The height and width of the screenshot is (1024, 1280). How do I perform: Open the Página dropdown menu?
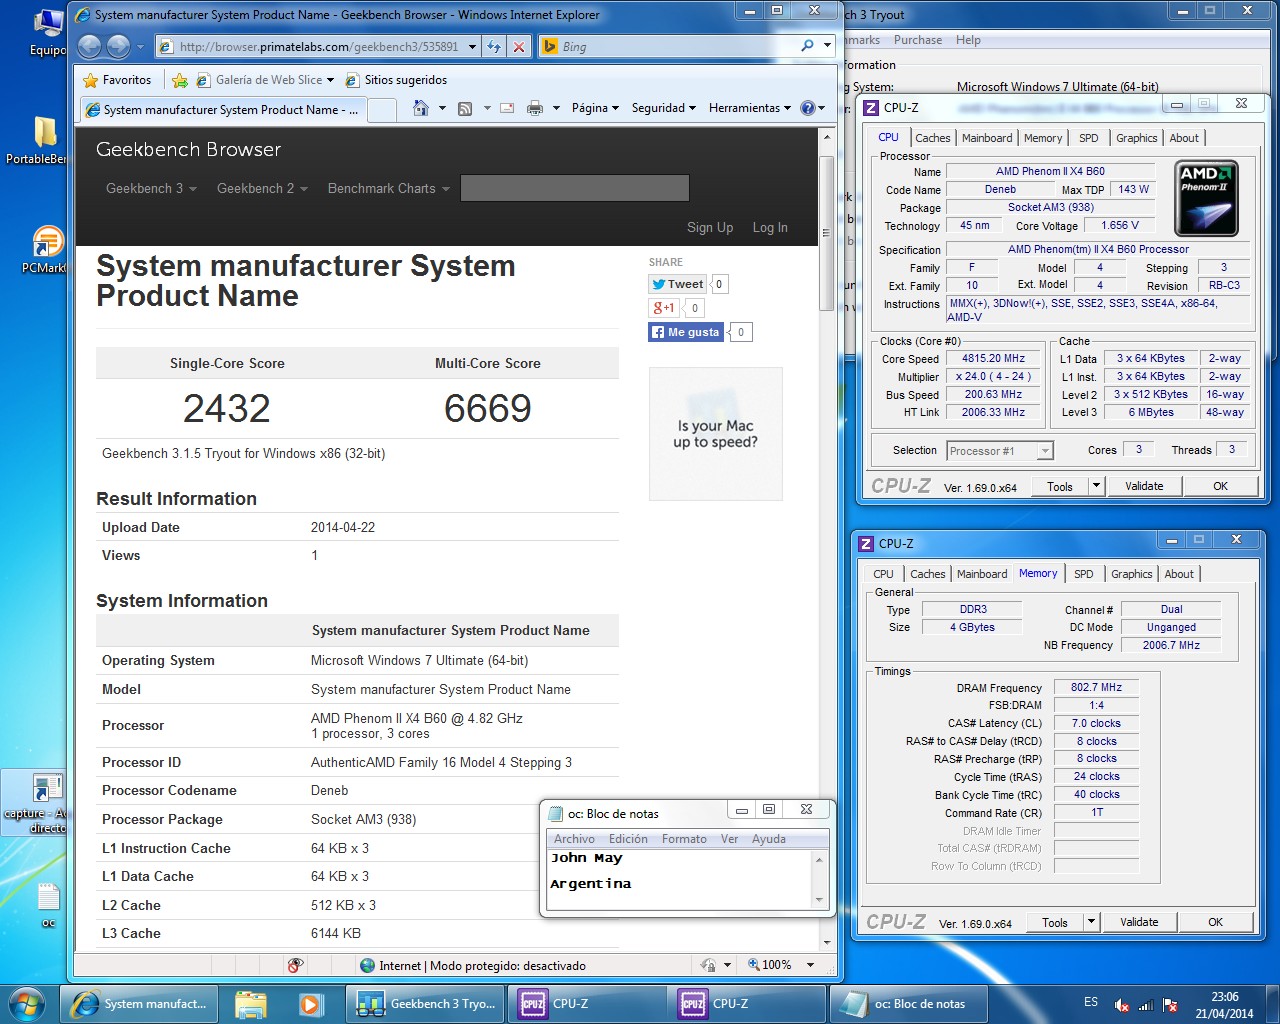tap(595, 108)
